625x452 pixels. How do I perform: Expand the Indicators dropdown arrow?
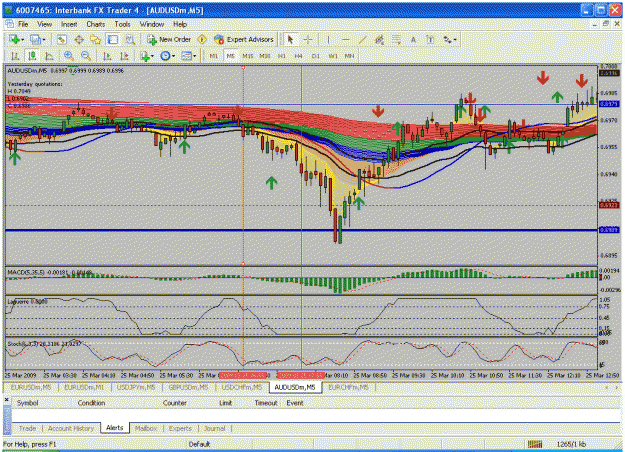point(152,57)
